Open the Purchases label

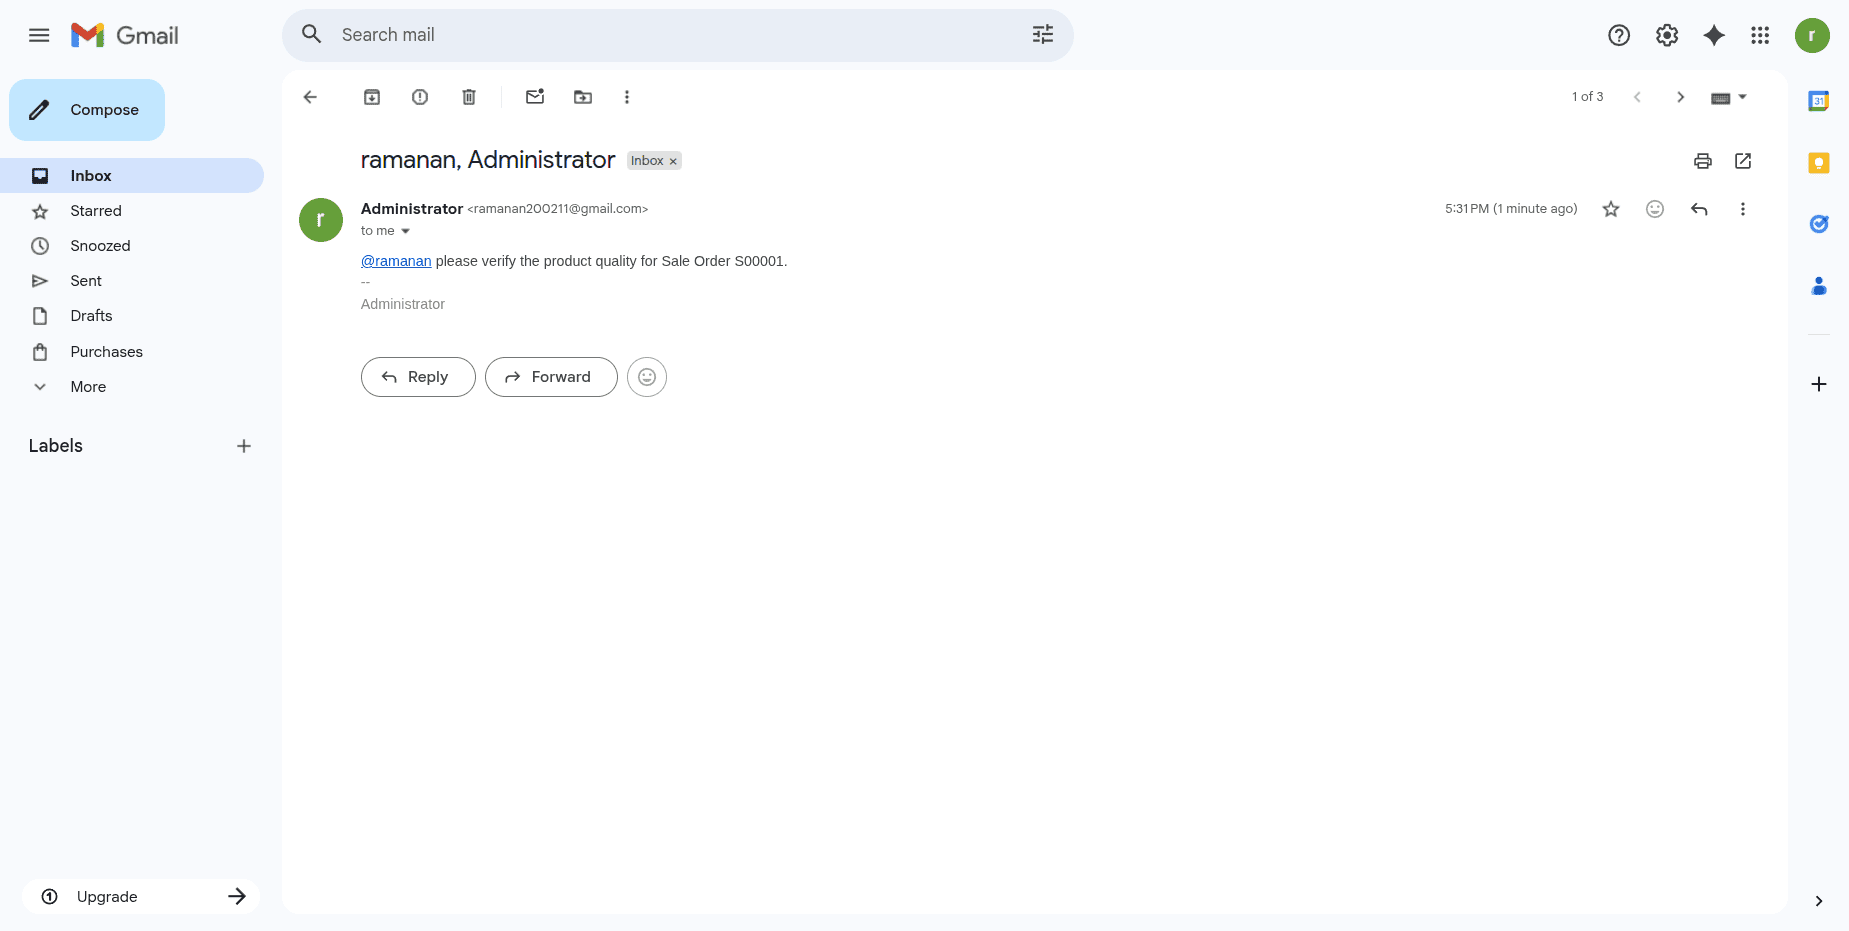pyautogui.click(x=106, y=351)
